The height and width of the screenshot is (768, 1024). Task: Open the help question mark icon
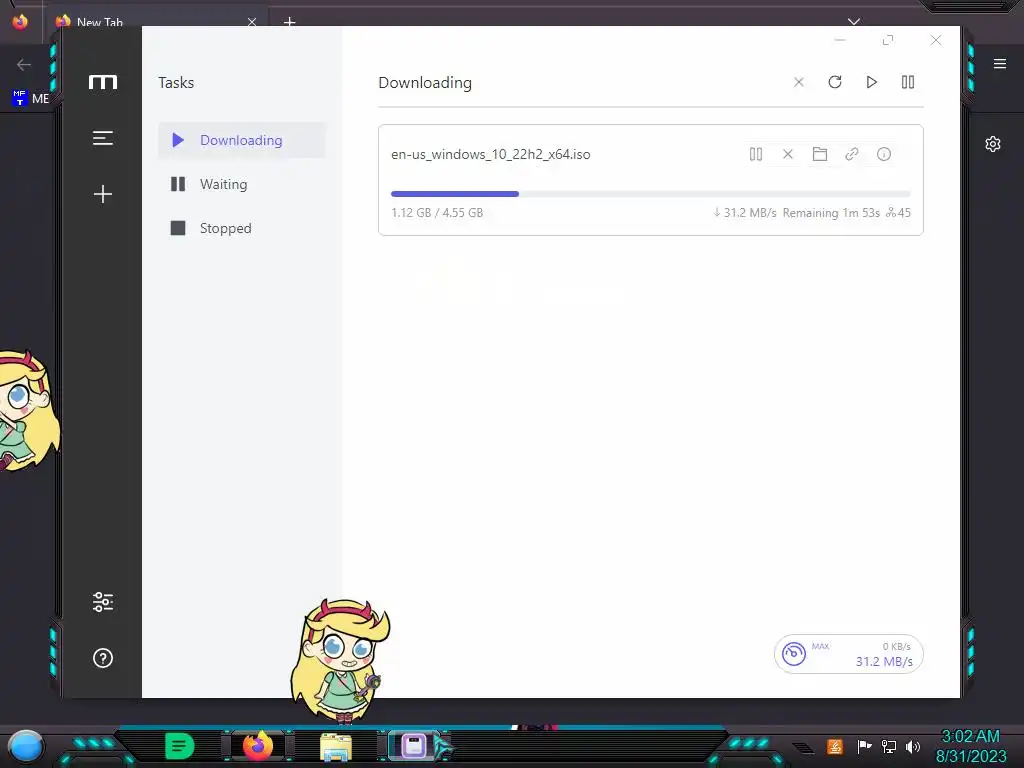pos(103,658)
